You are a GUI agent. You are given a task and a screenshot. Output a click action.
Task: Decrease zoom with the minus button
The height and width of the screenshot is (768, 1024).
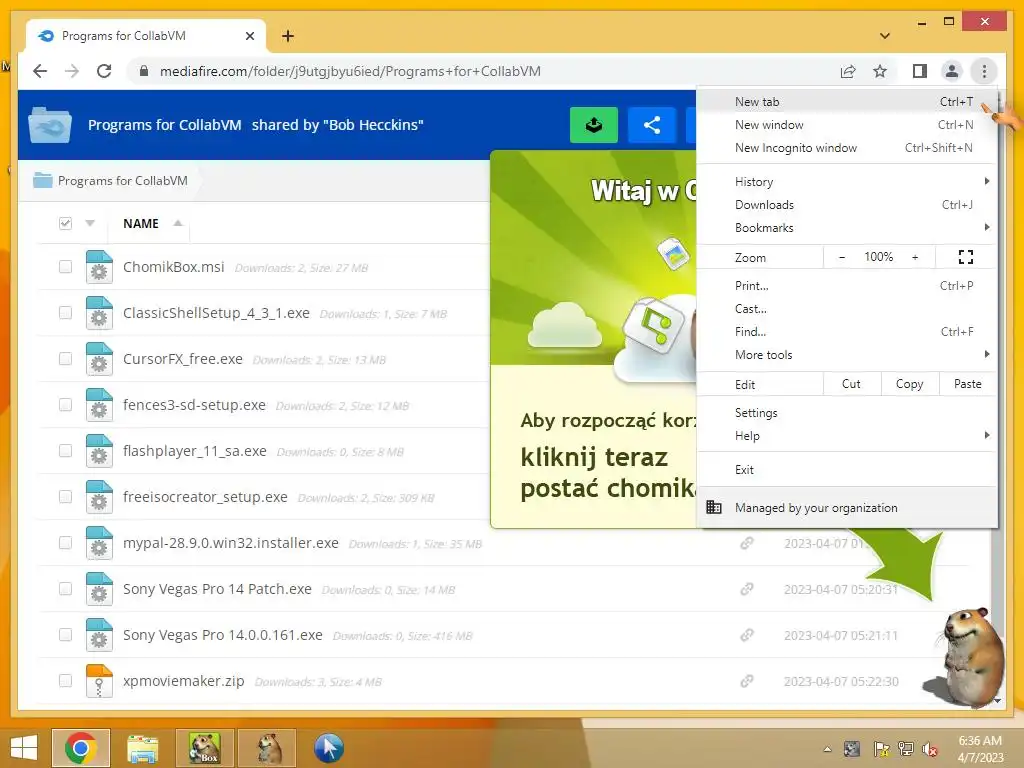coord(842,257)
